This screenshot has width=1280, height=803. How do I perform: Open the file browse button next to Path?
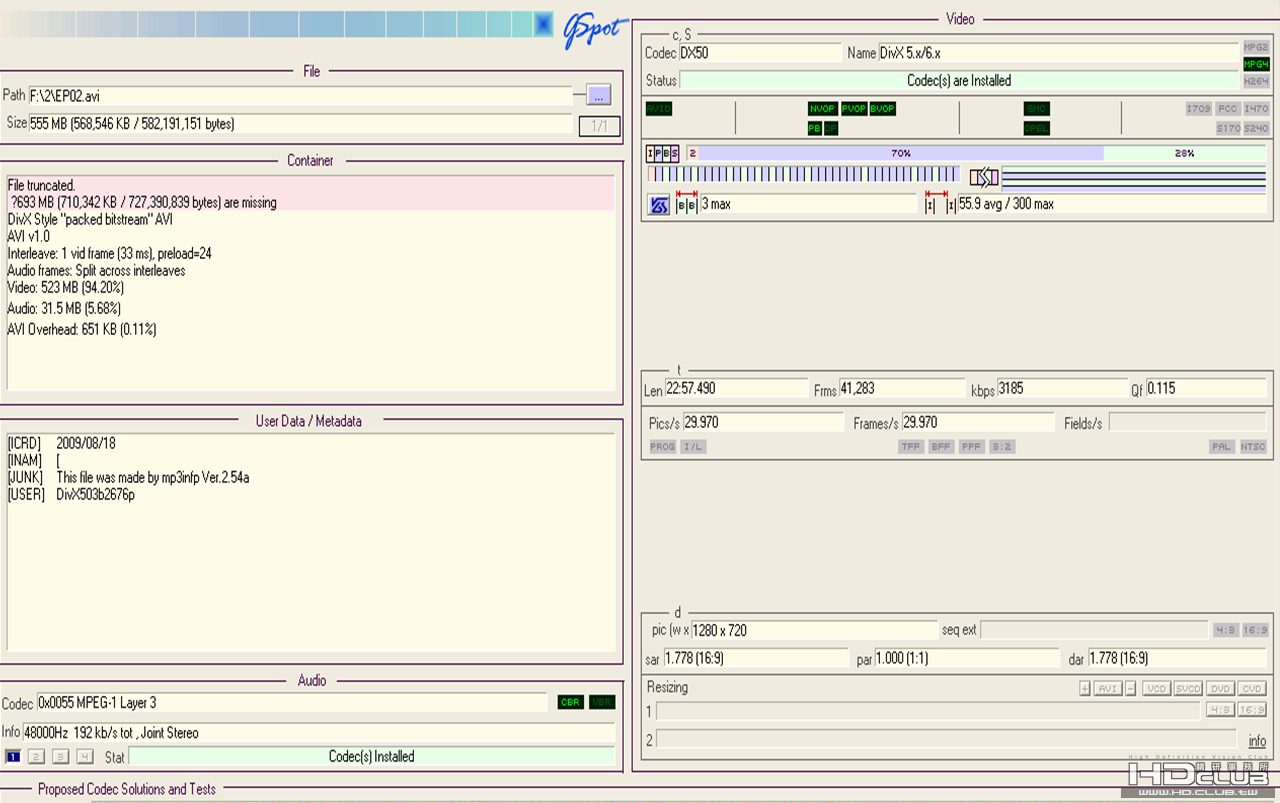598,96
